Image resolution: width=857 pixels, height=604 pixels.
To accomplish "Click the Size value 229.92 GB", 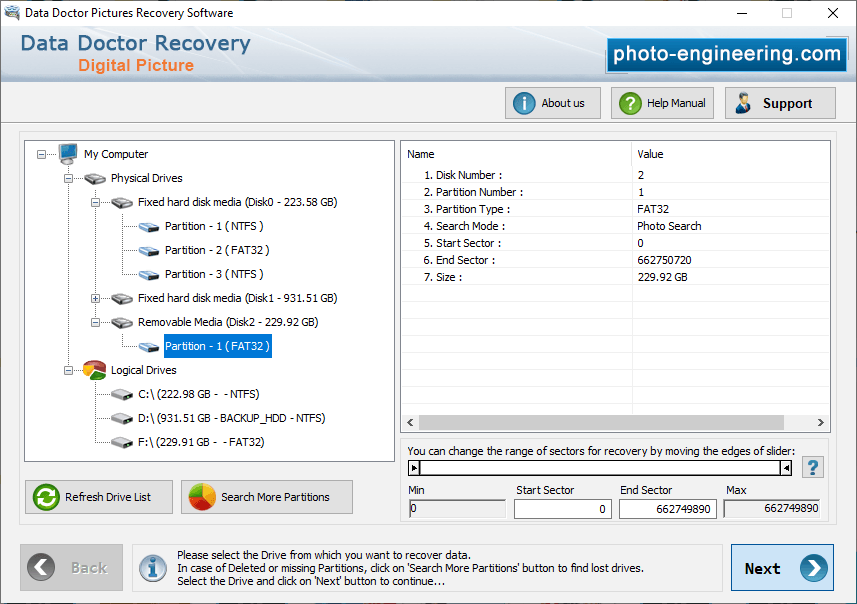I will coord(662,277).
